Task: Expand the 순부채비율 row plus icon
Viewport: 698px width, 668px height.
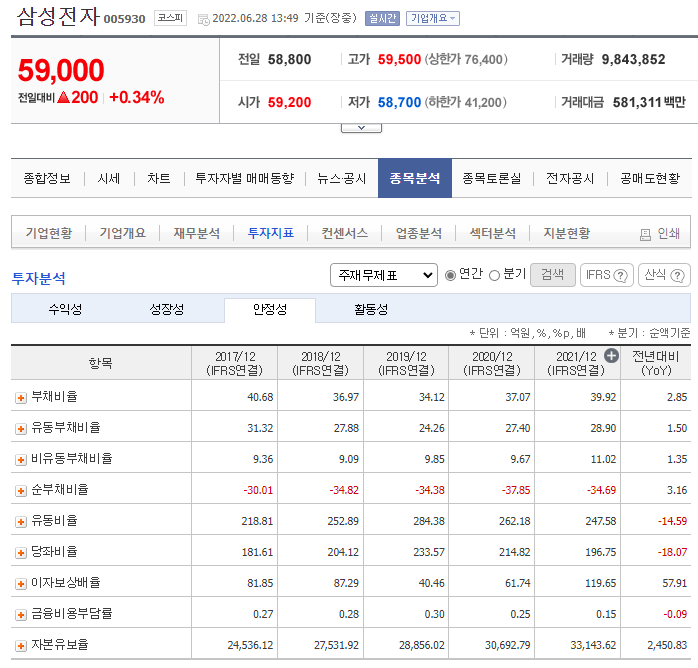Action: click(20, 491)
